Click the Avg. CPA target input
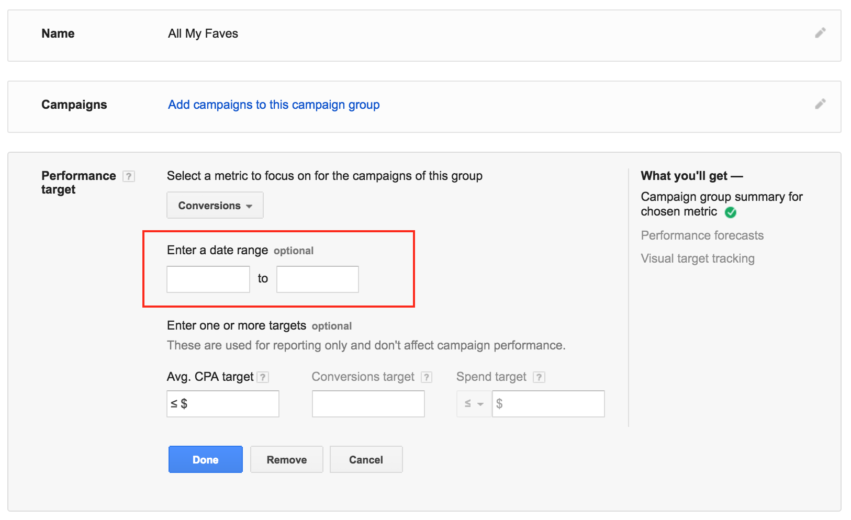 point(223,403)
